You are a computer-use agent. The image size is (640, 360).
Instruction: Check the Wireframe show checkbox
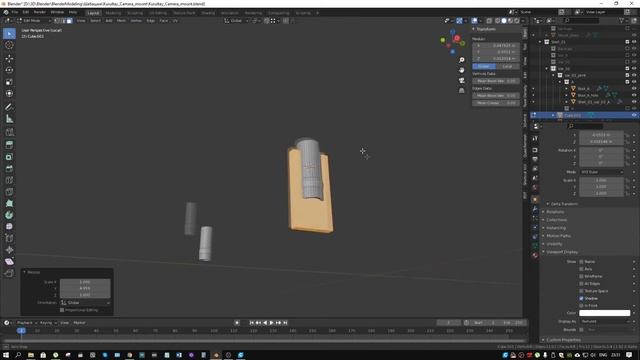(581, 276)
